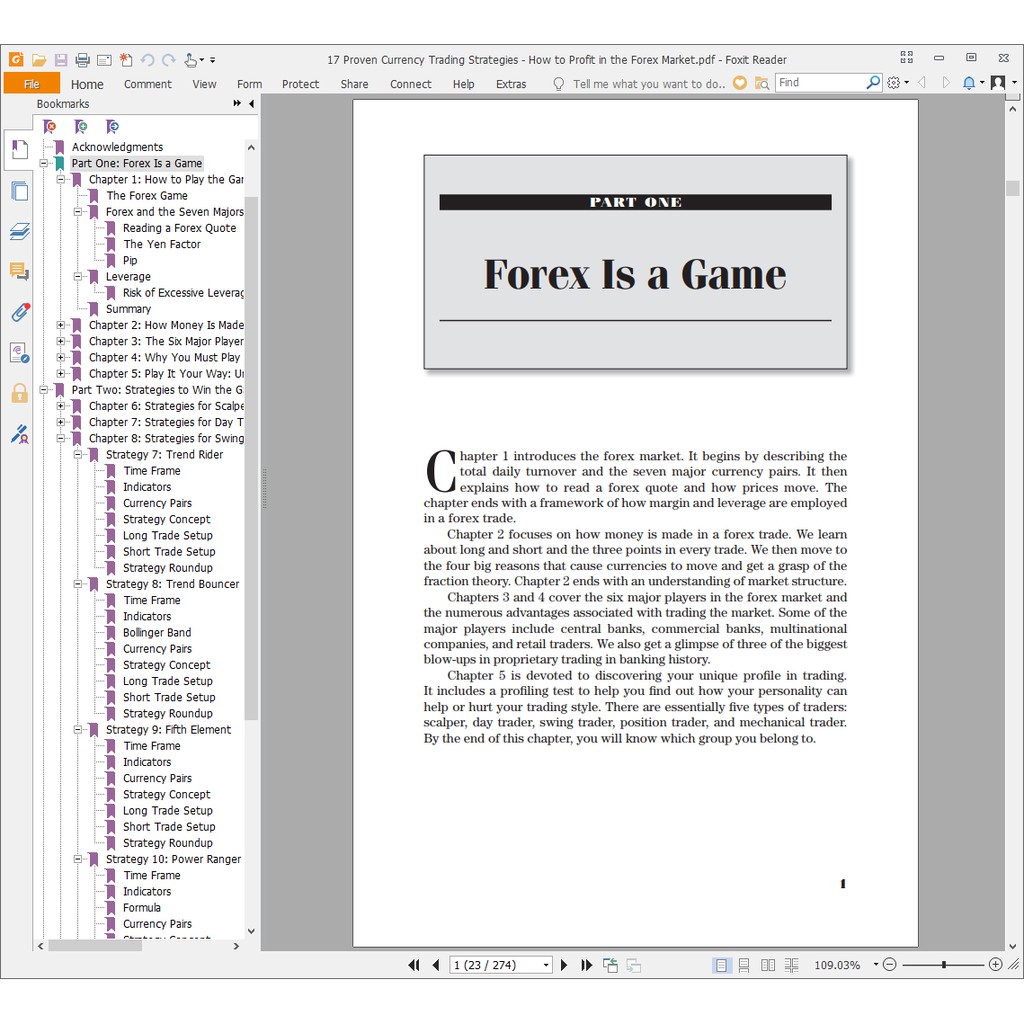Open file using the folder icon
The image size is (1024, 1024).
39,60
